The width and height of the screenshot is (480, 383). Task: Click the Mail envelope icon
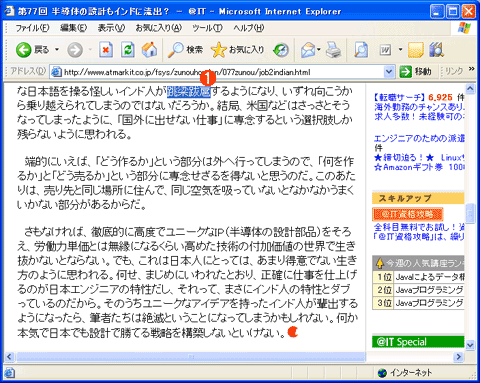click(308, 50)
